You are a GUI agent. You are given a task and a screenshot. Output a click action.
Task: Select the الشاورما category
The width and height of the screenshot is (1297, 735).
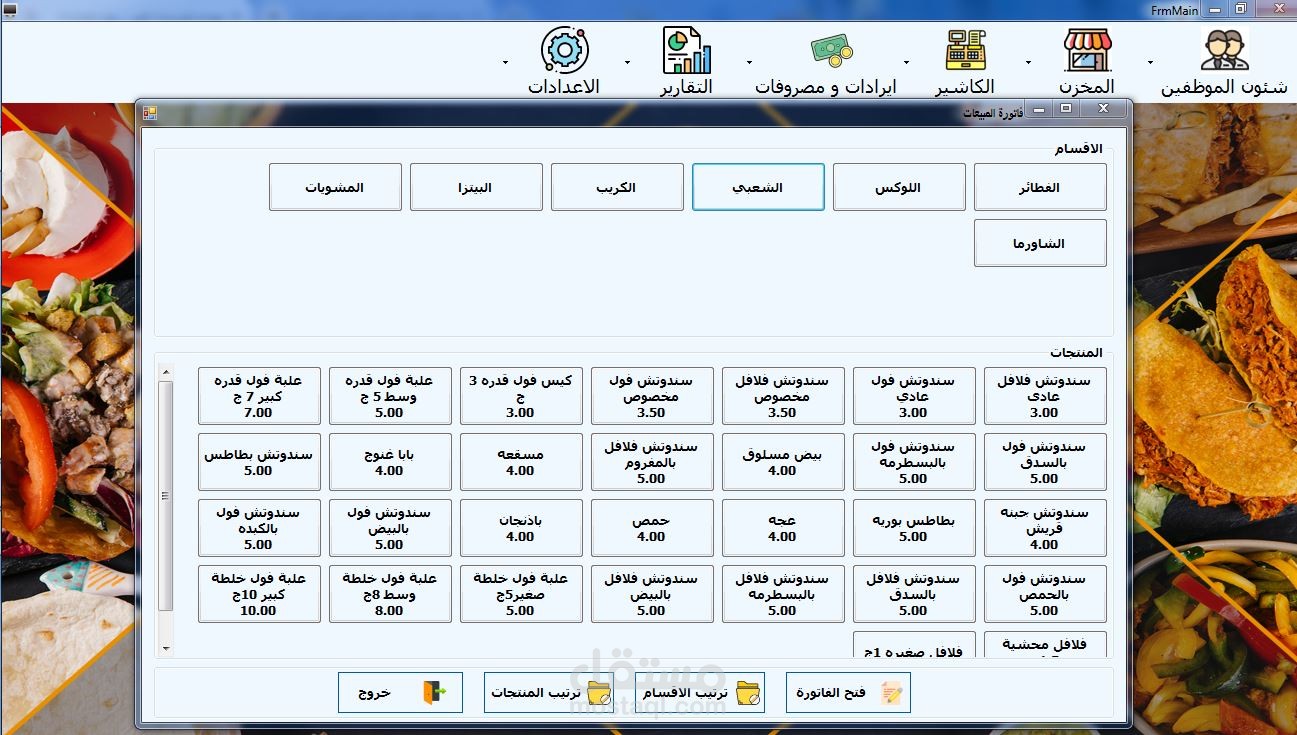(x=1040, y=243)
